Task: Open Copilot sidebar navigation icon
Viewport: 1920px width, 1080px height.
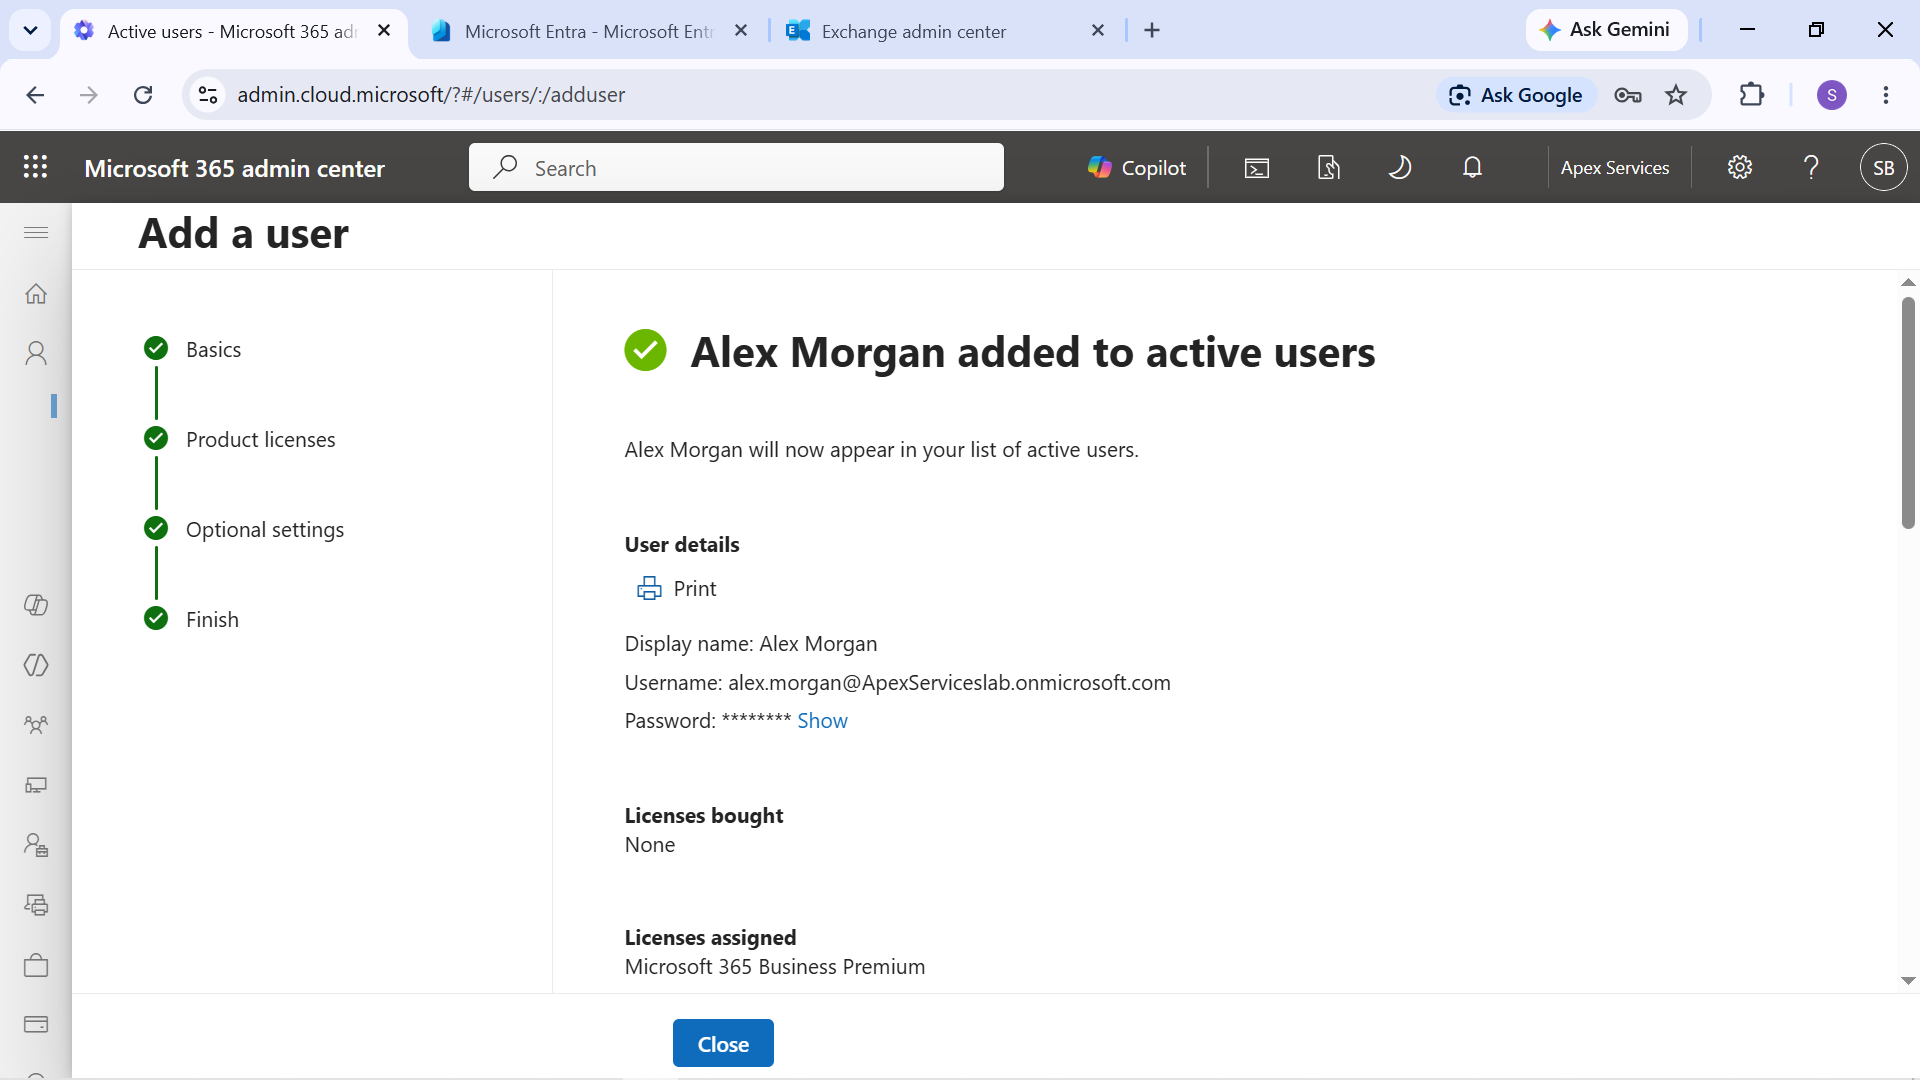Action: 36,605
